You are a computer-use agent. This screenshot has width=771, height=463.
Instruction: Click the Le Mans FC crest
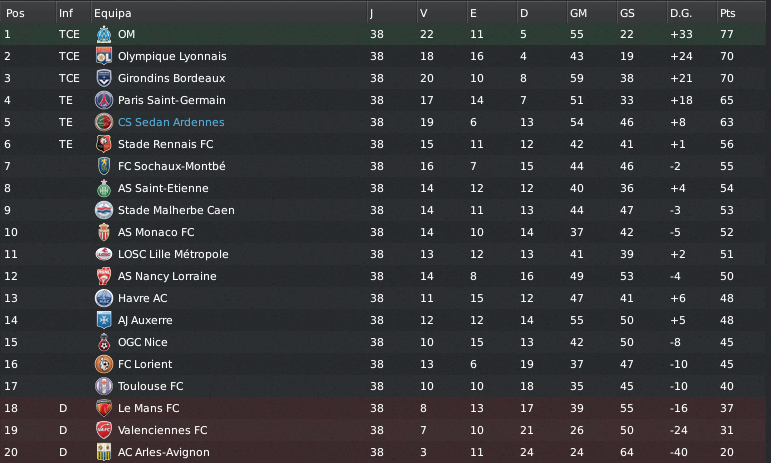(x=103, y=408)
